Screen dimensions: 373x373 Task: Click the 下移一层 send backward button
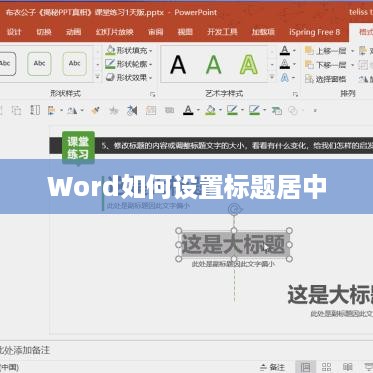(x=326, y=65)
